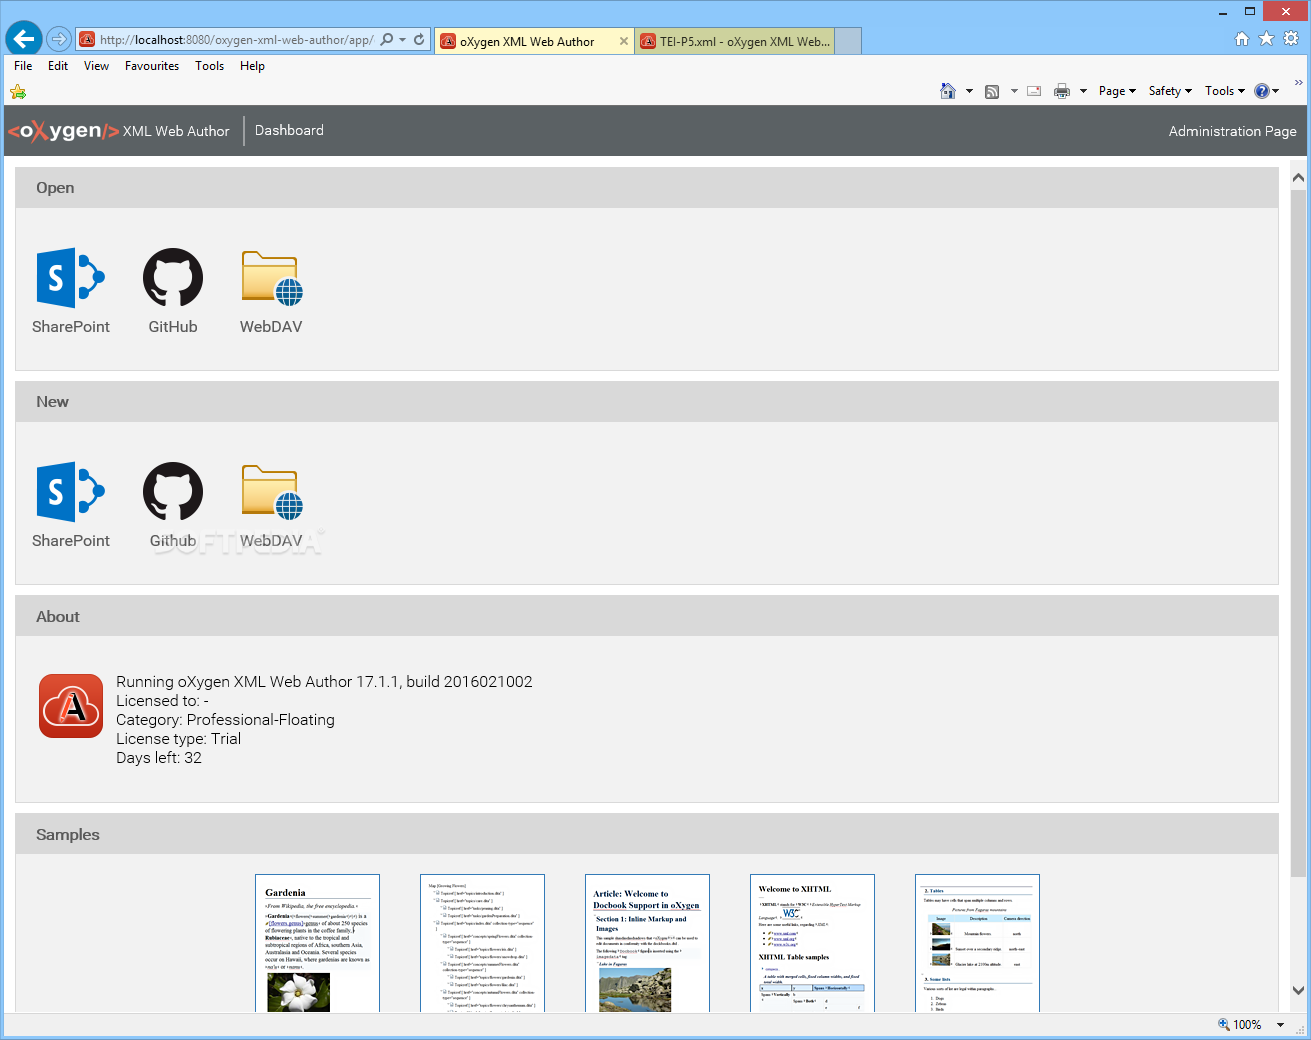This screenshot has height=1040, width=1311.
Task: Open the View menu
Action: pyautogui.click(x=97, y=66)
